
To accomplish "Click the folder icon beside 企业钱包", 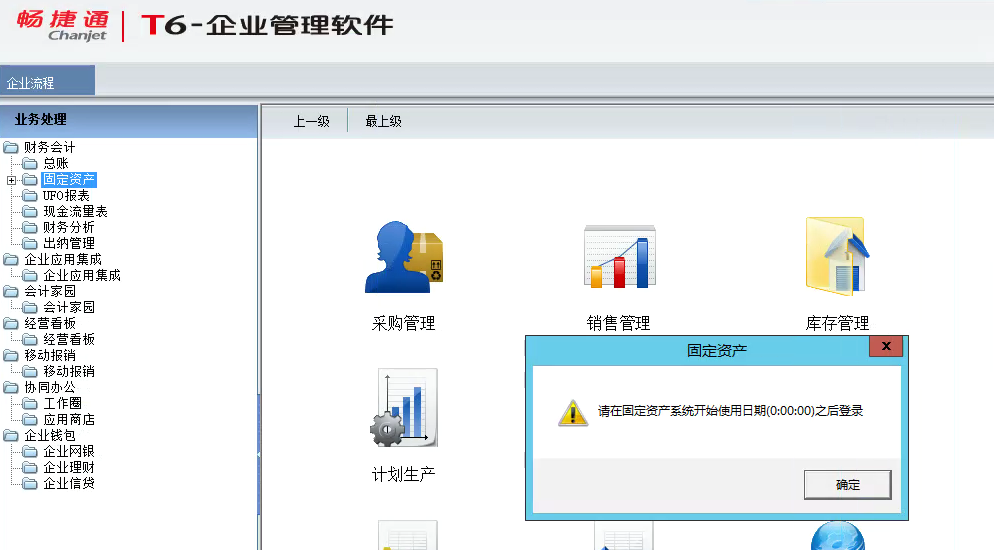I will pos(11,435).
